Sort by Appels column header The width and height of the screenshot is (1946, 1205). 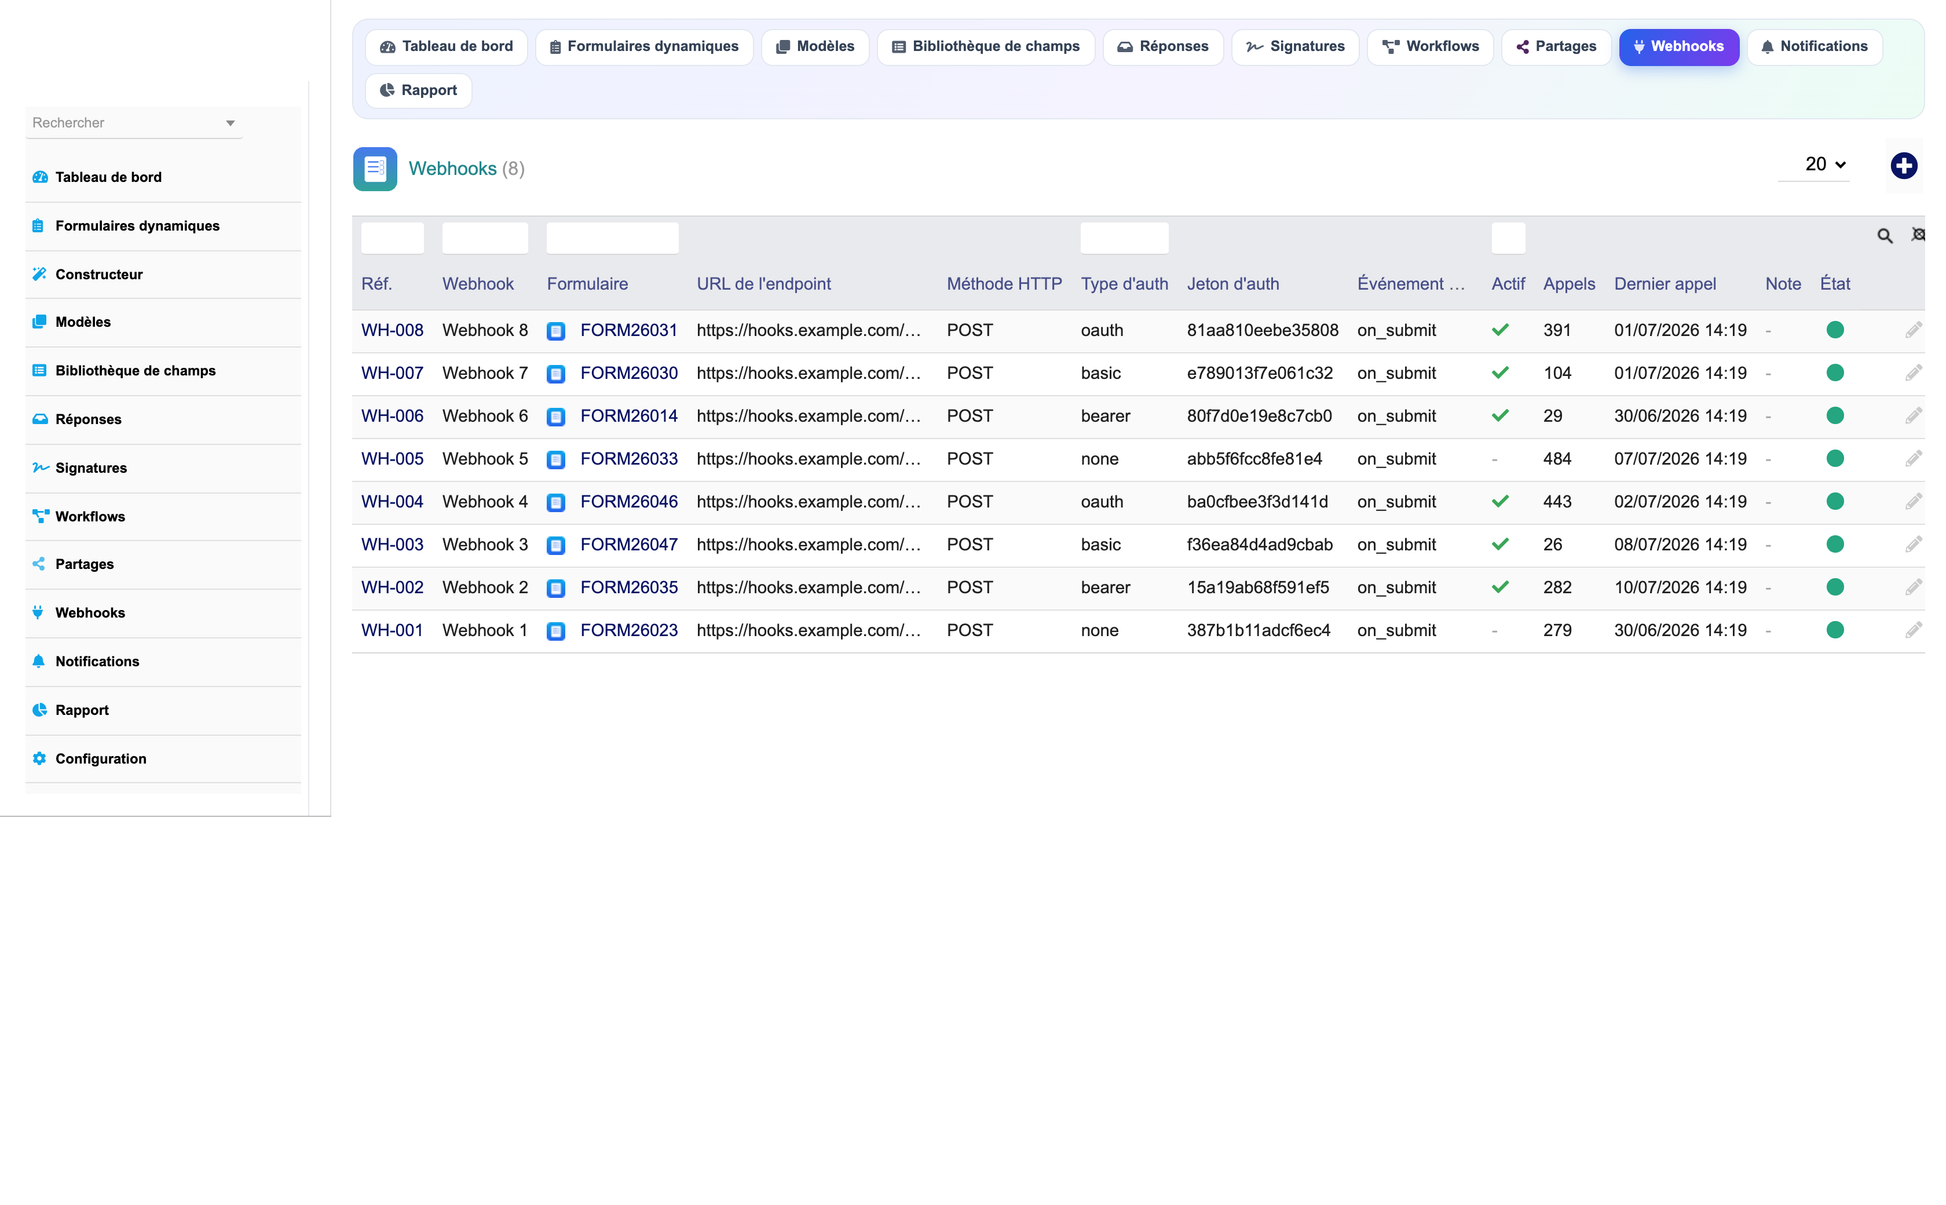(1569, 285)
